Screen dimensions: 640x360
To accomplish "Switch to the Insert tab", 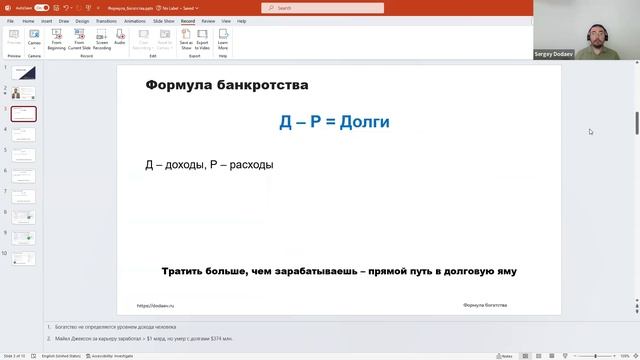I will (47, 21).
